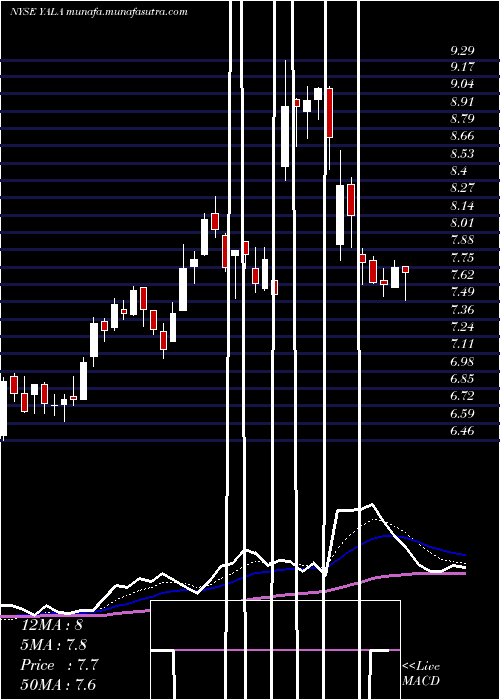This screenshot has width=500, height=700.
Task: Click the 12MA : 8 legend entry
Action: (x=52, y=625)
